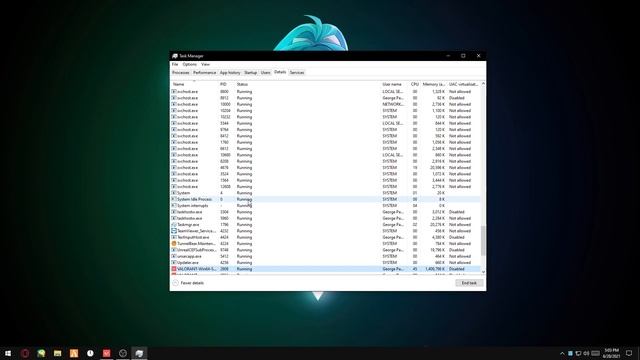Select the System interrupts row
The image size is (640, 360).
[326, 206]
